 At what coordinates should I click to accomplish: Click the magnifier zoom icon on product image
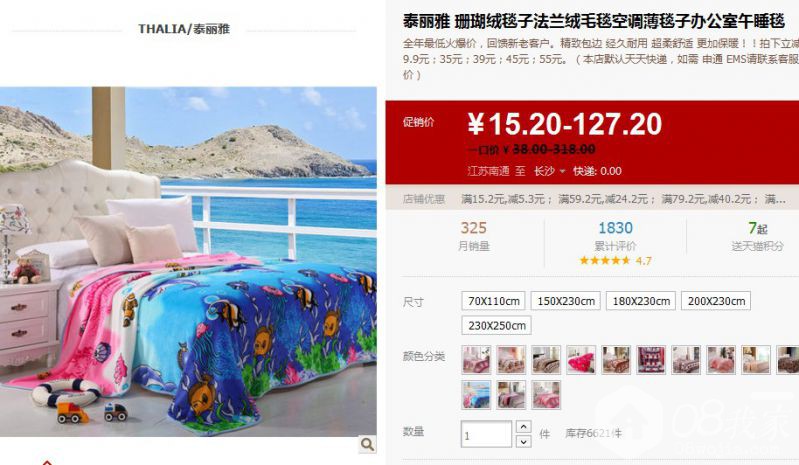point(367,444)
